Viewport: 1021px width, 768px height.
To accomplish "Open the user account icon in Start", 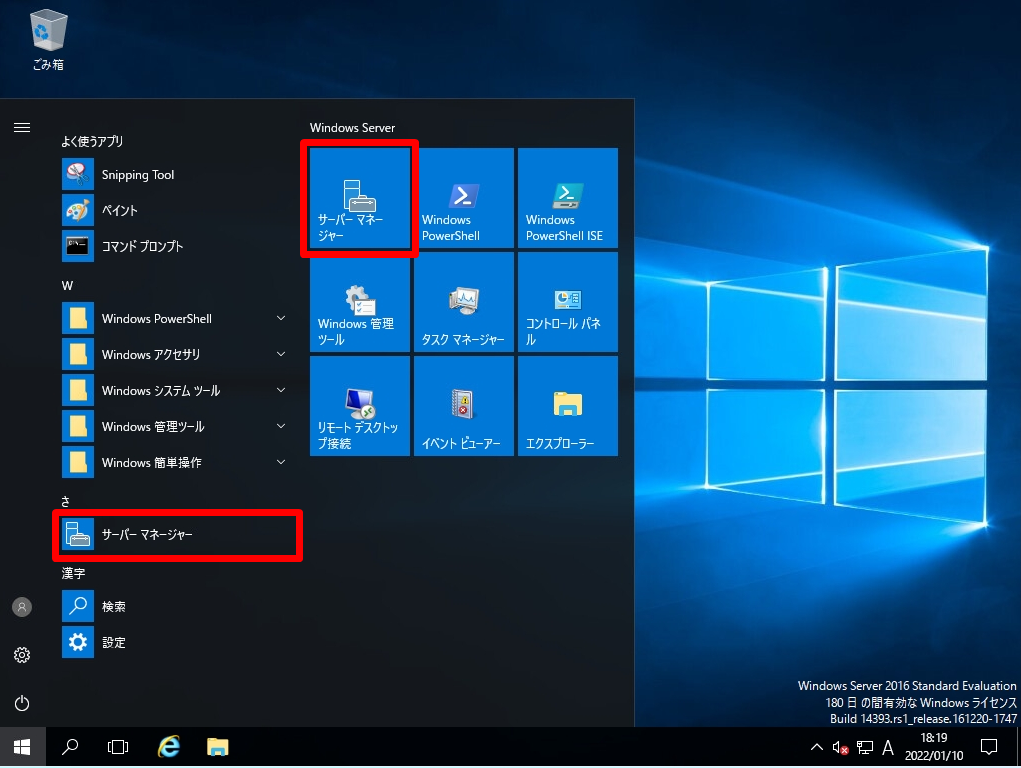I will [22, 607].
